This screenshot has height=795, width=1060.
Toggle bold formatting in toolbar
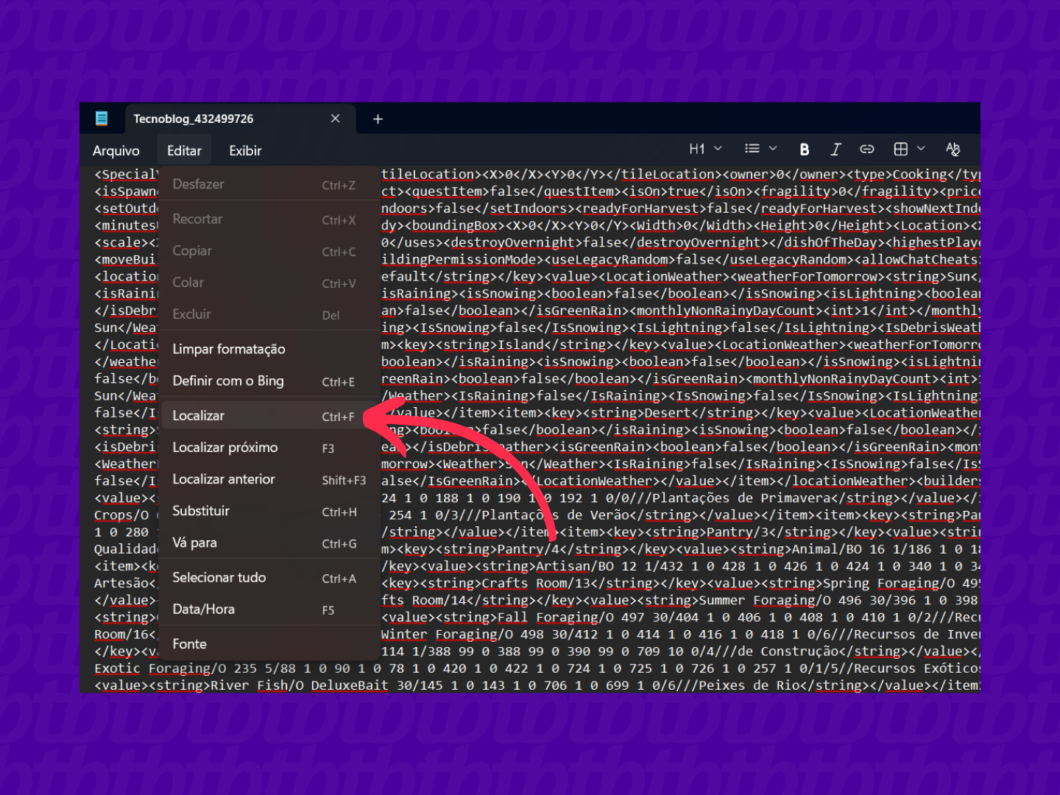pyautogui.click(x=804, y=149)
